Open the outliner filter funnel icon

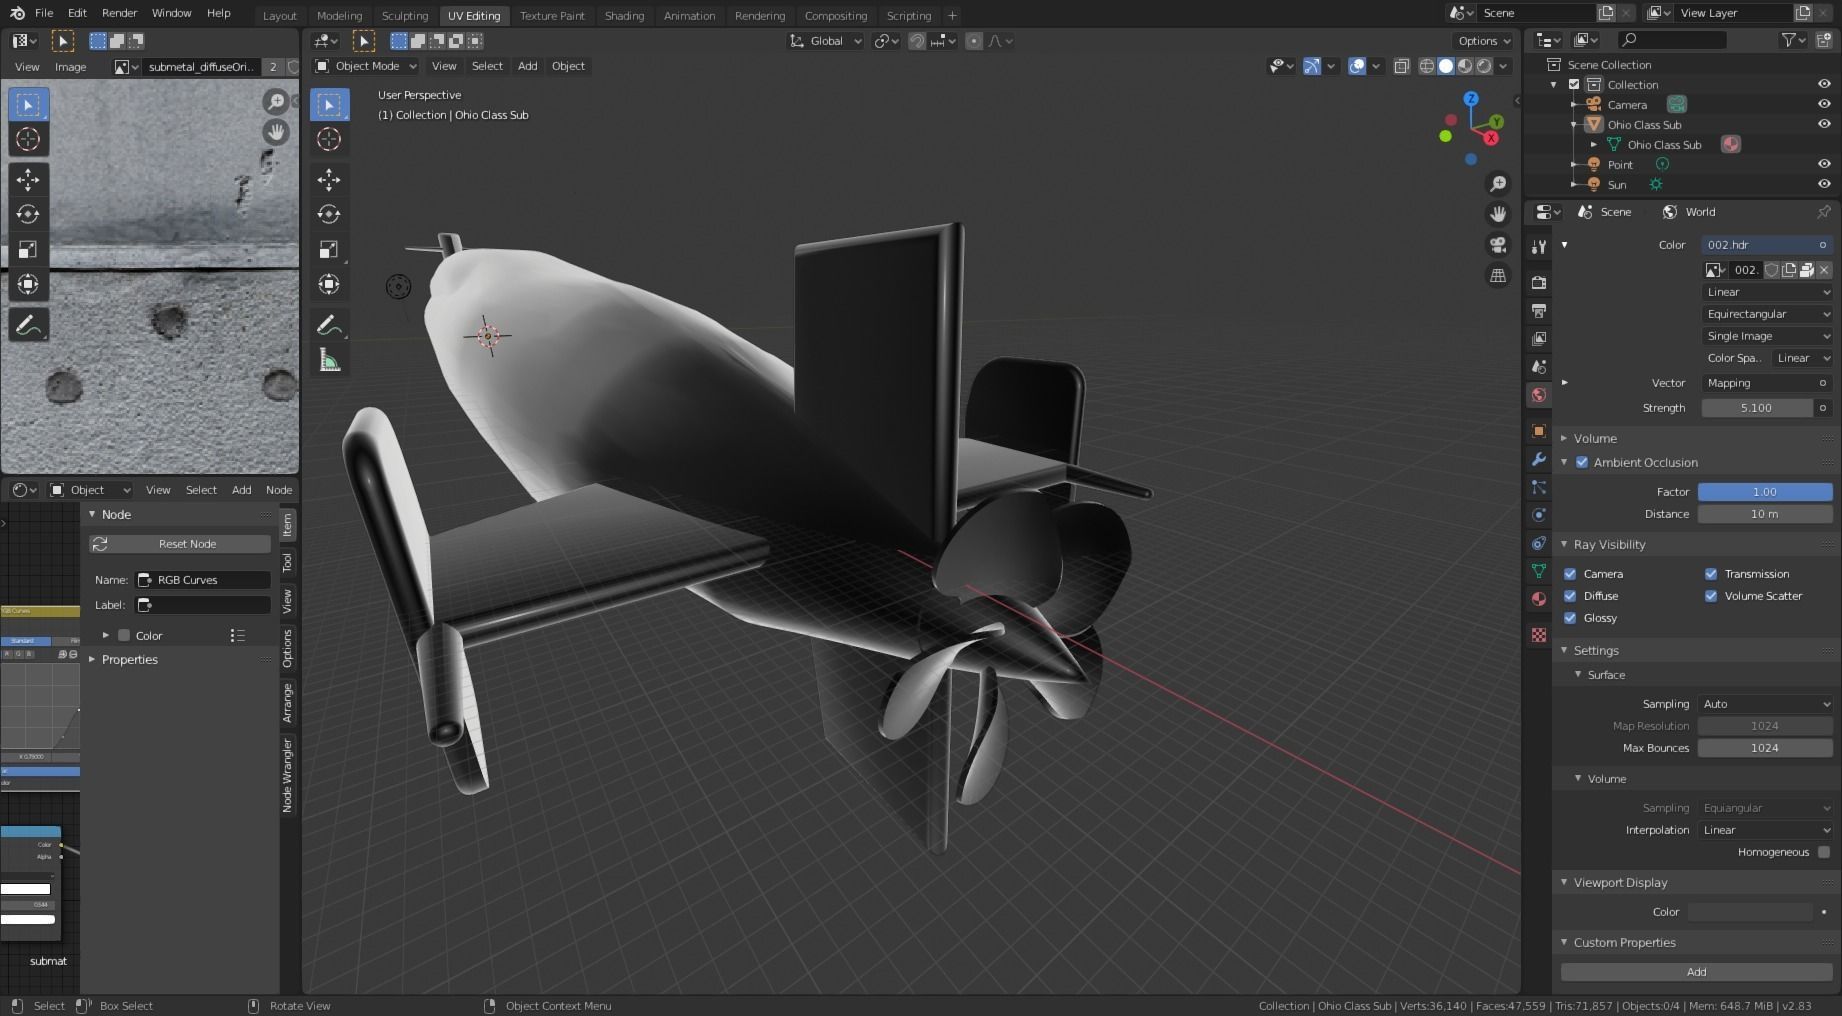pyautogui.click(x=1789, y=40)
